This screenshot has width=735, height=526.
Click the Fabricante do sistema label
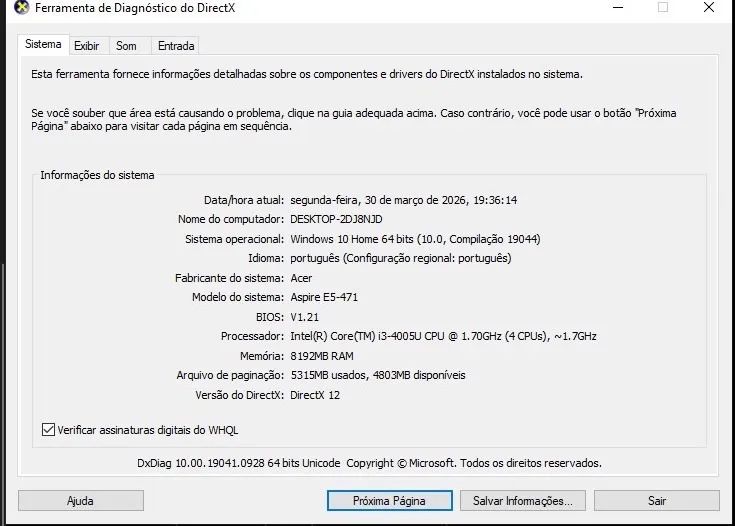click(229, 278)
